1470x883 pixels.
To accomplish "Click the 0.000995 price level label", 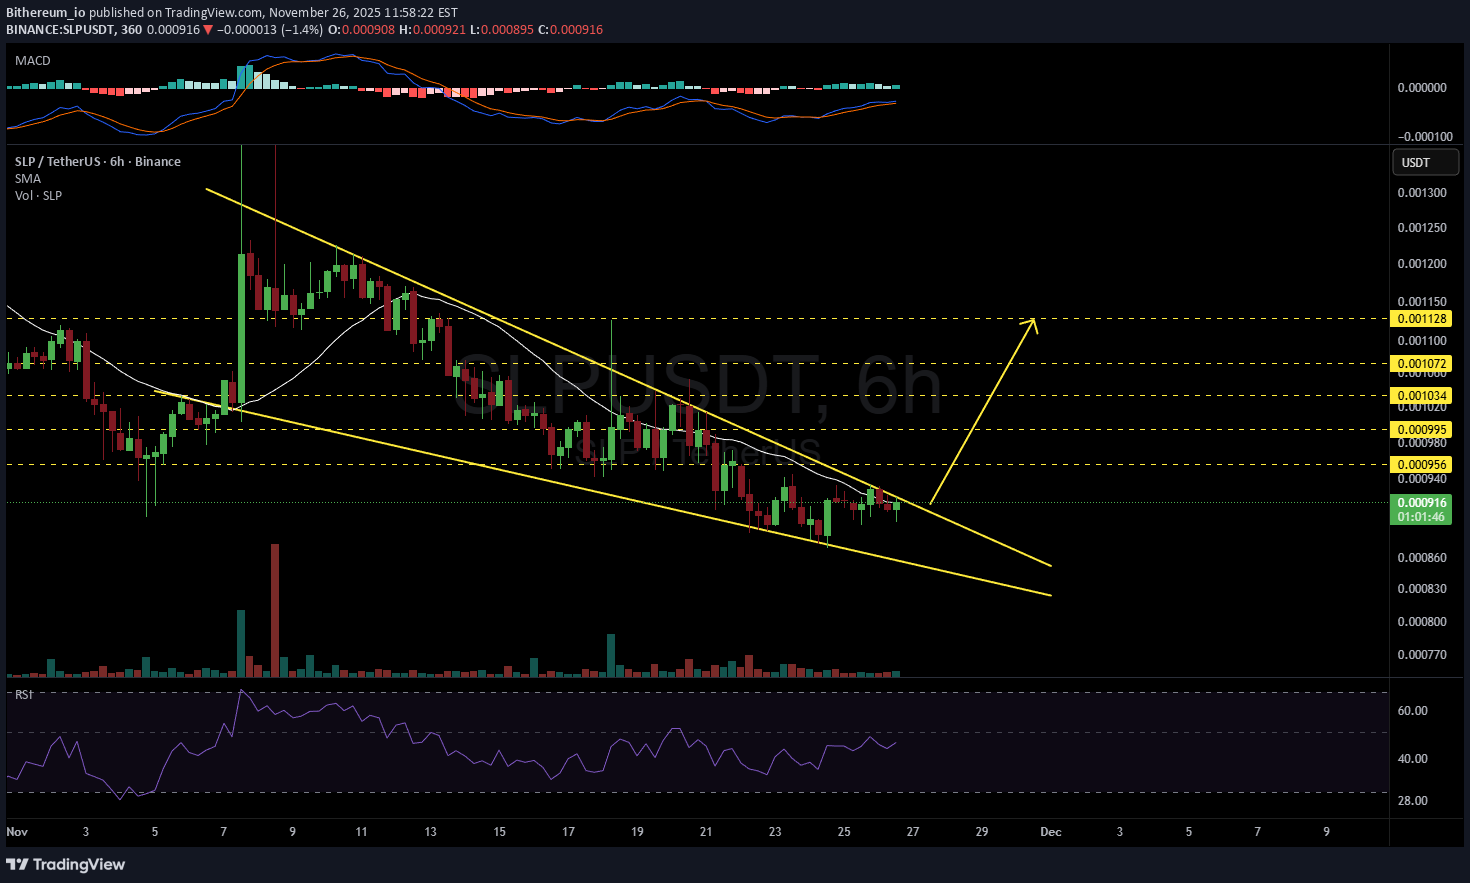I will point(1421,430).
